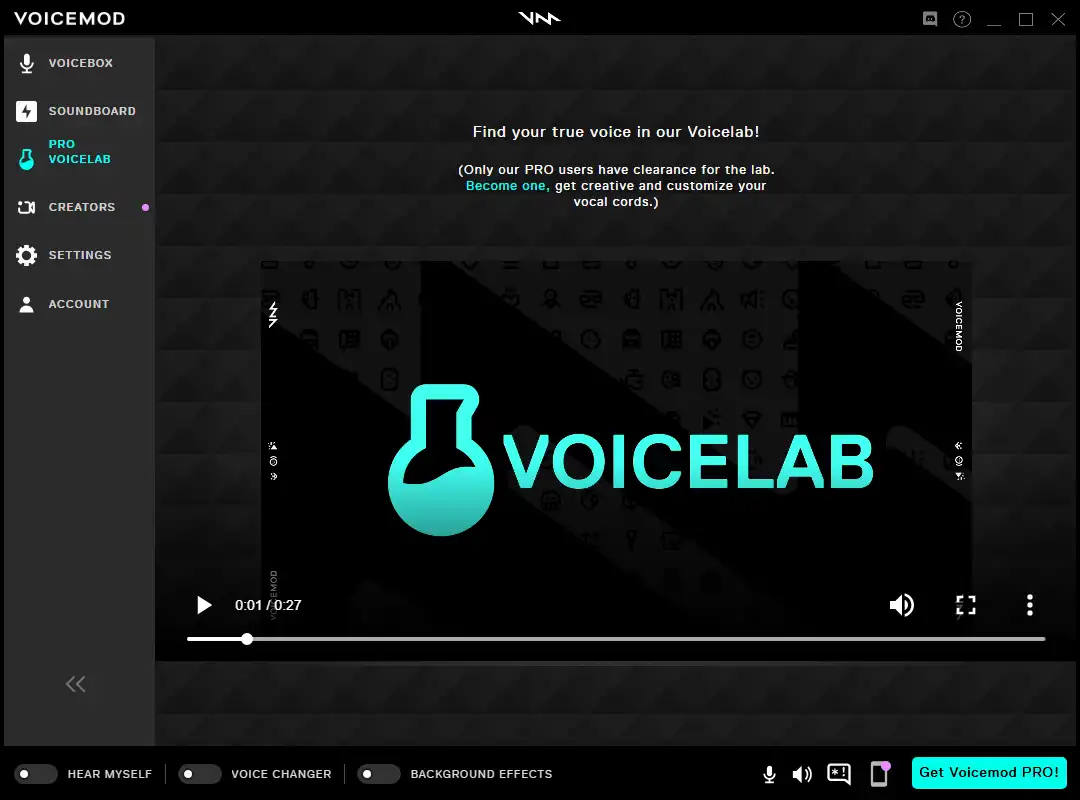Mute the video volume
This screenshot has width=1080, height=800.
(x=902, y=605)
